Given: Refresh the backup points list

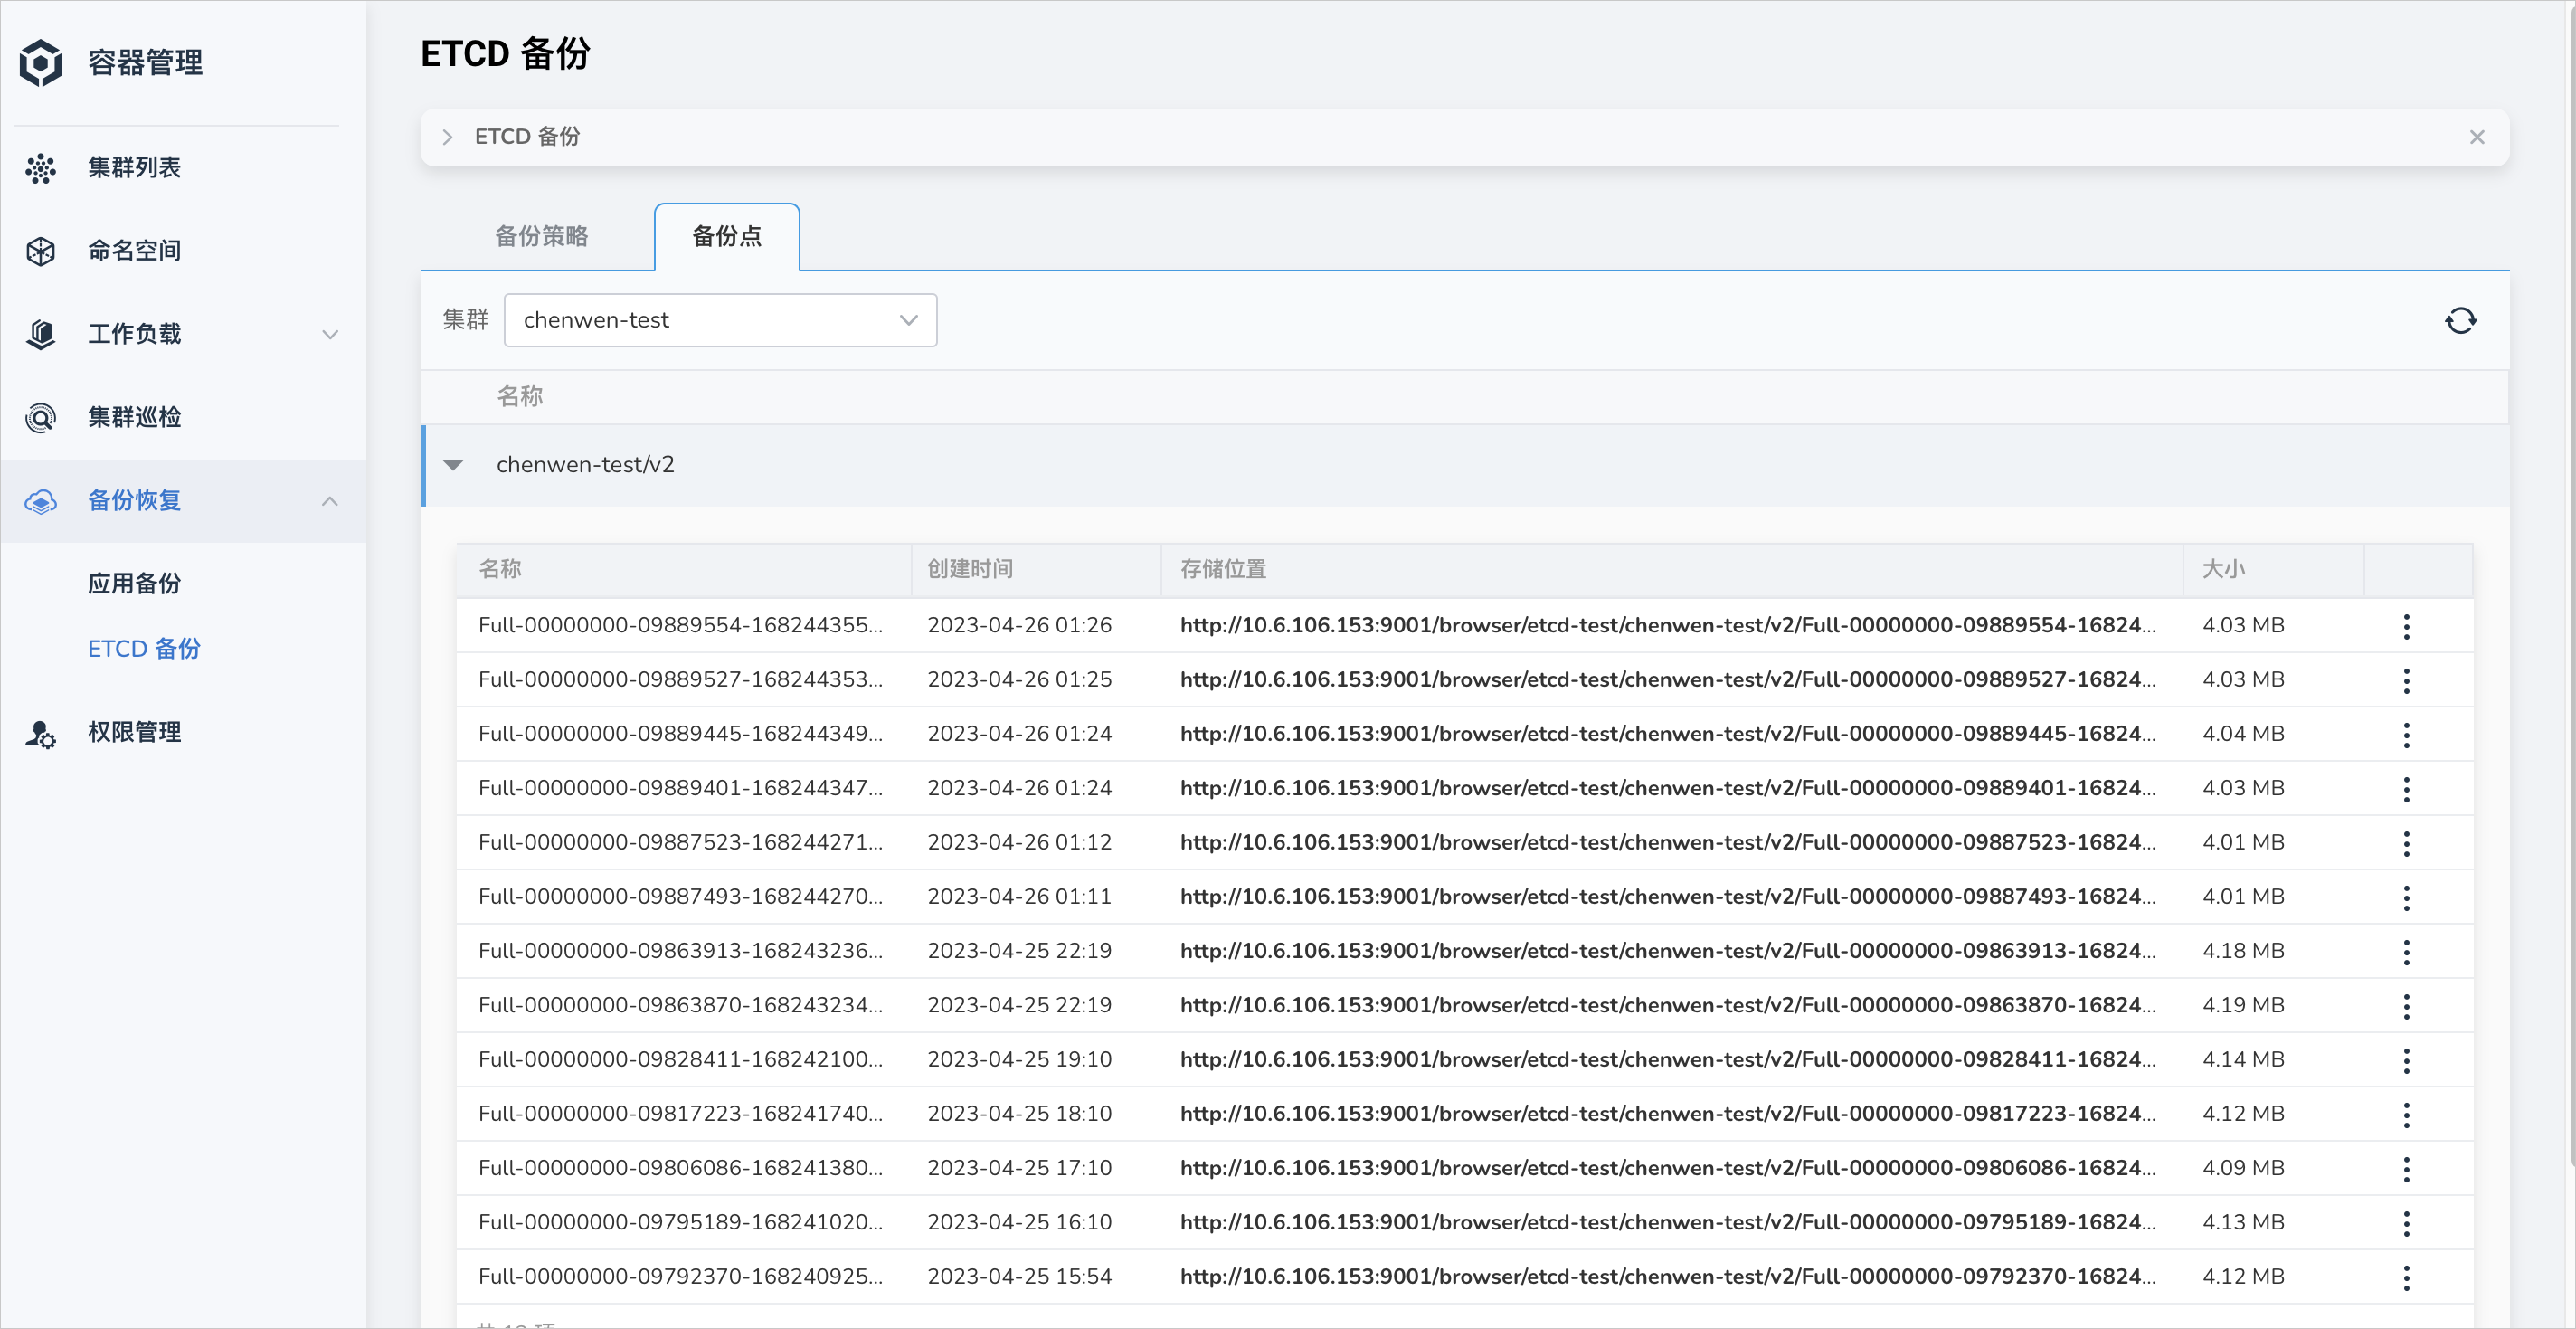Looking at the screenshot, I should click(x=2460, y=321).
